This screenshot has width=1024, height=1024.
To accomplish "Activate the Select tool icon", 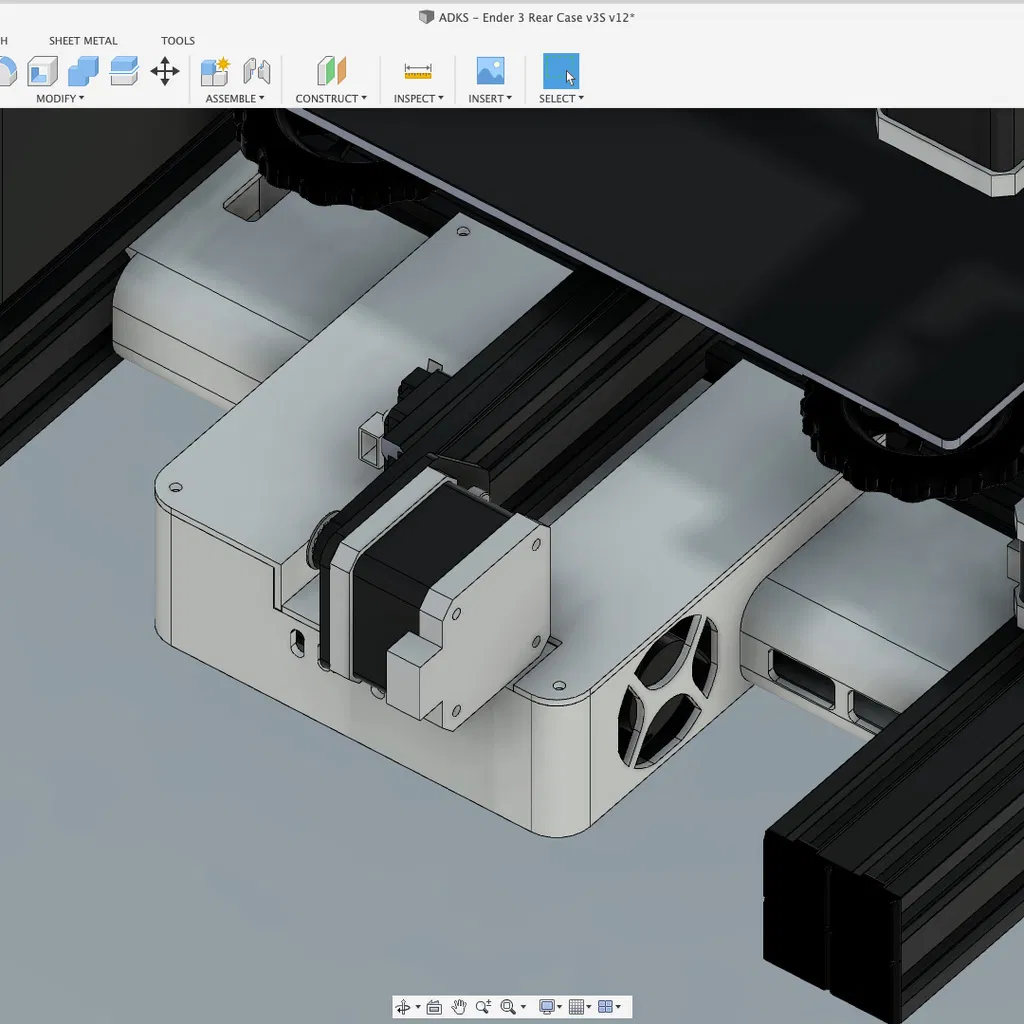I will click(561, 71).
